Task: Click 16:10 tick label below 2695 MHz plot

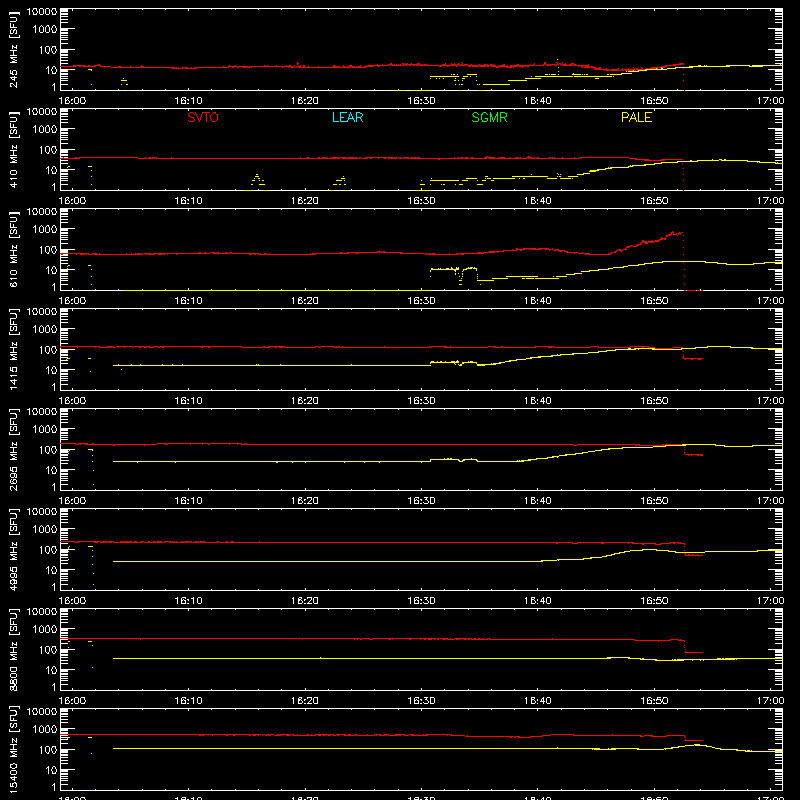Action: [188, 501]
